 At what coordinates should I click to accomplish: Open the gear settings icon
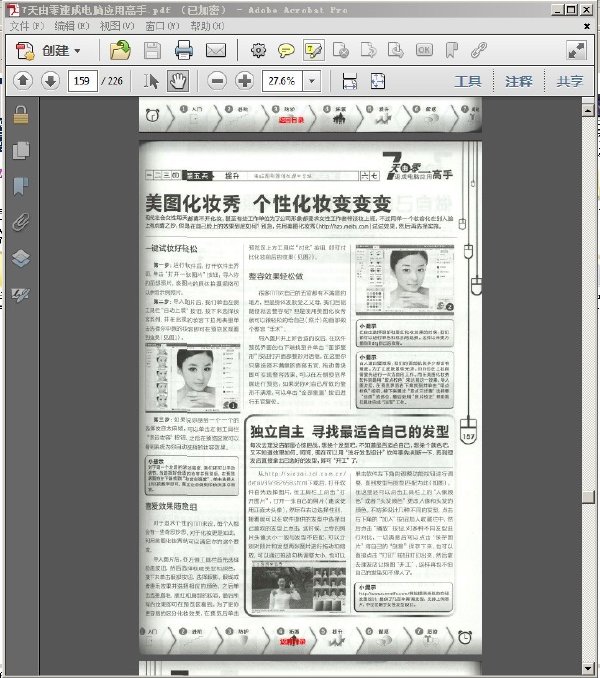pos(259,51)
